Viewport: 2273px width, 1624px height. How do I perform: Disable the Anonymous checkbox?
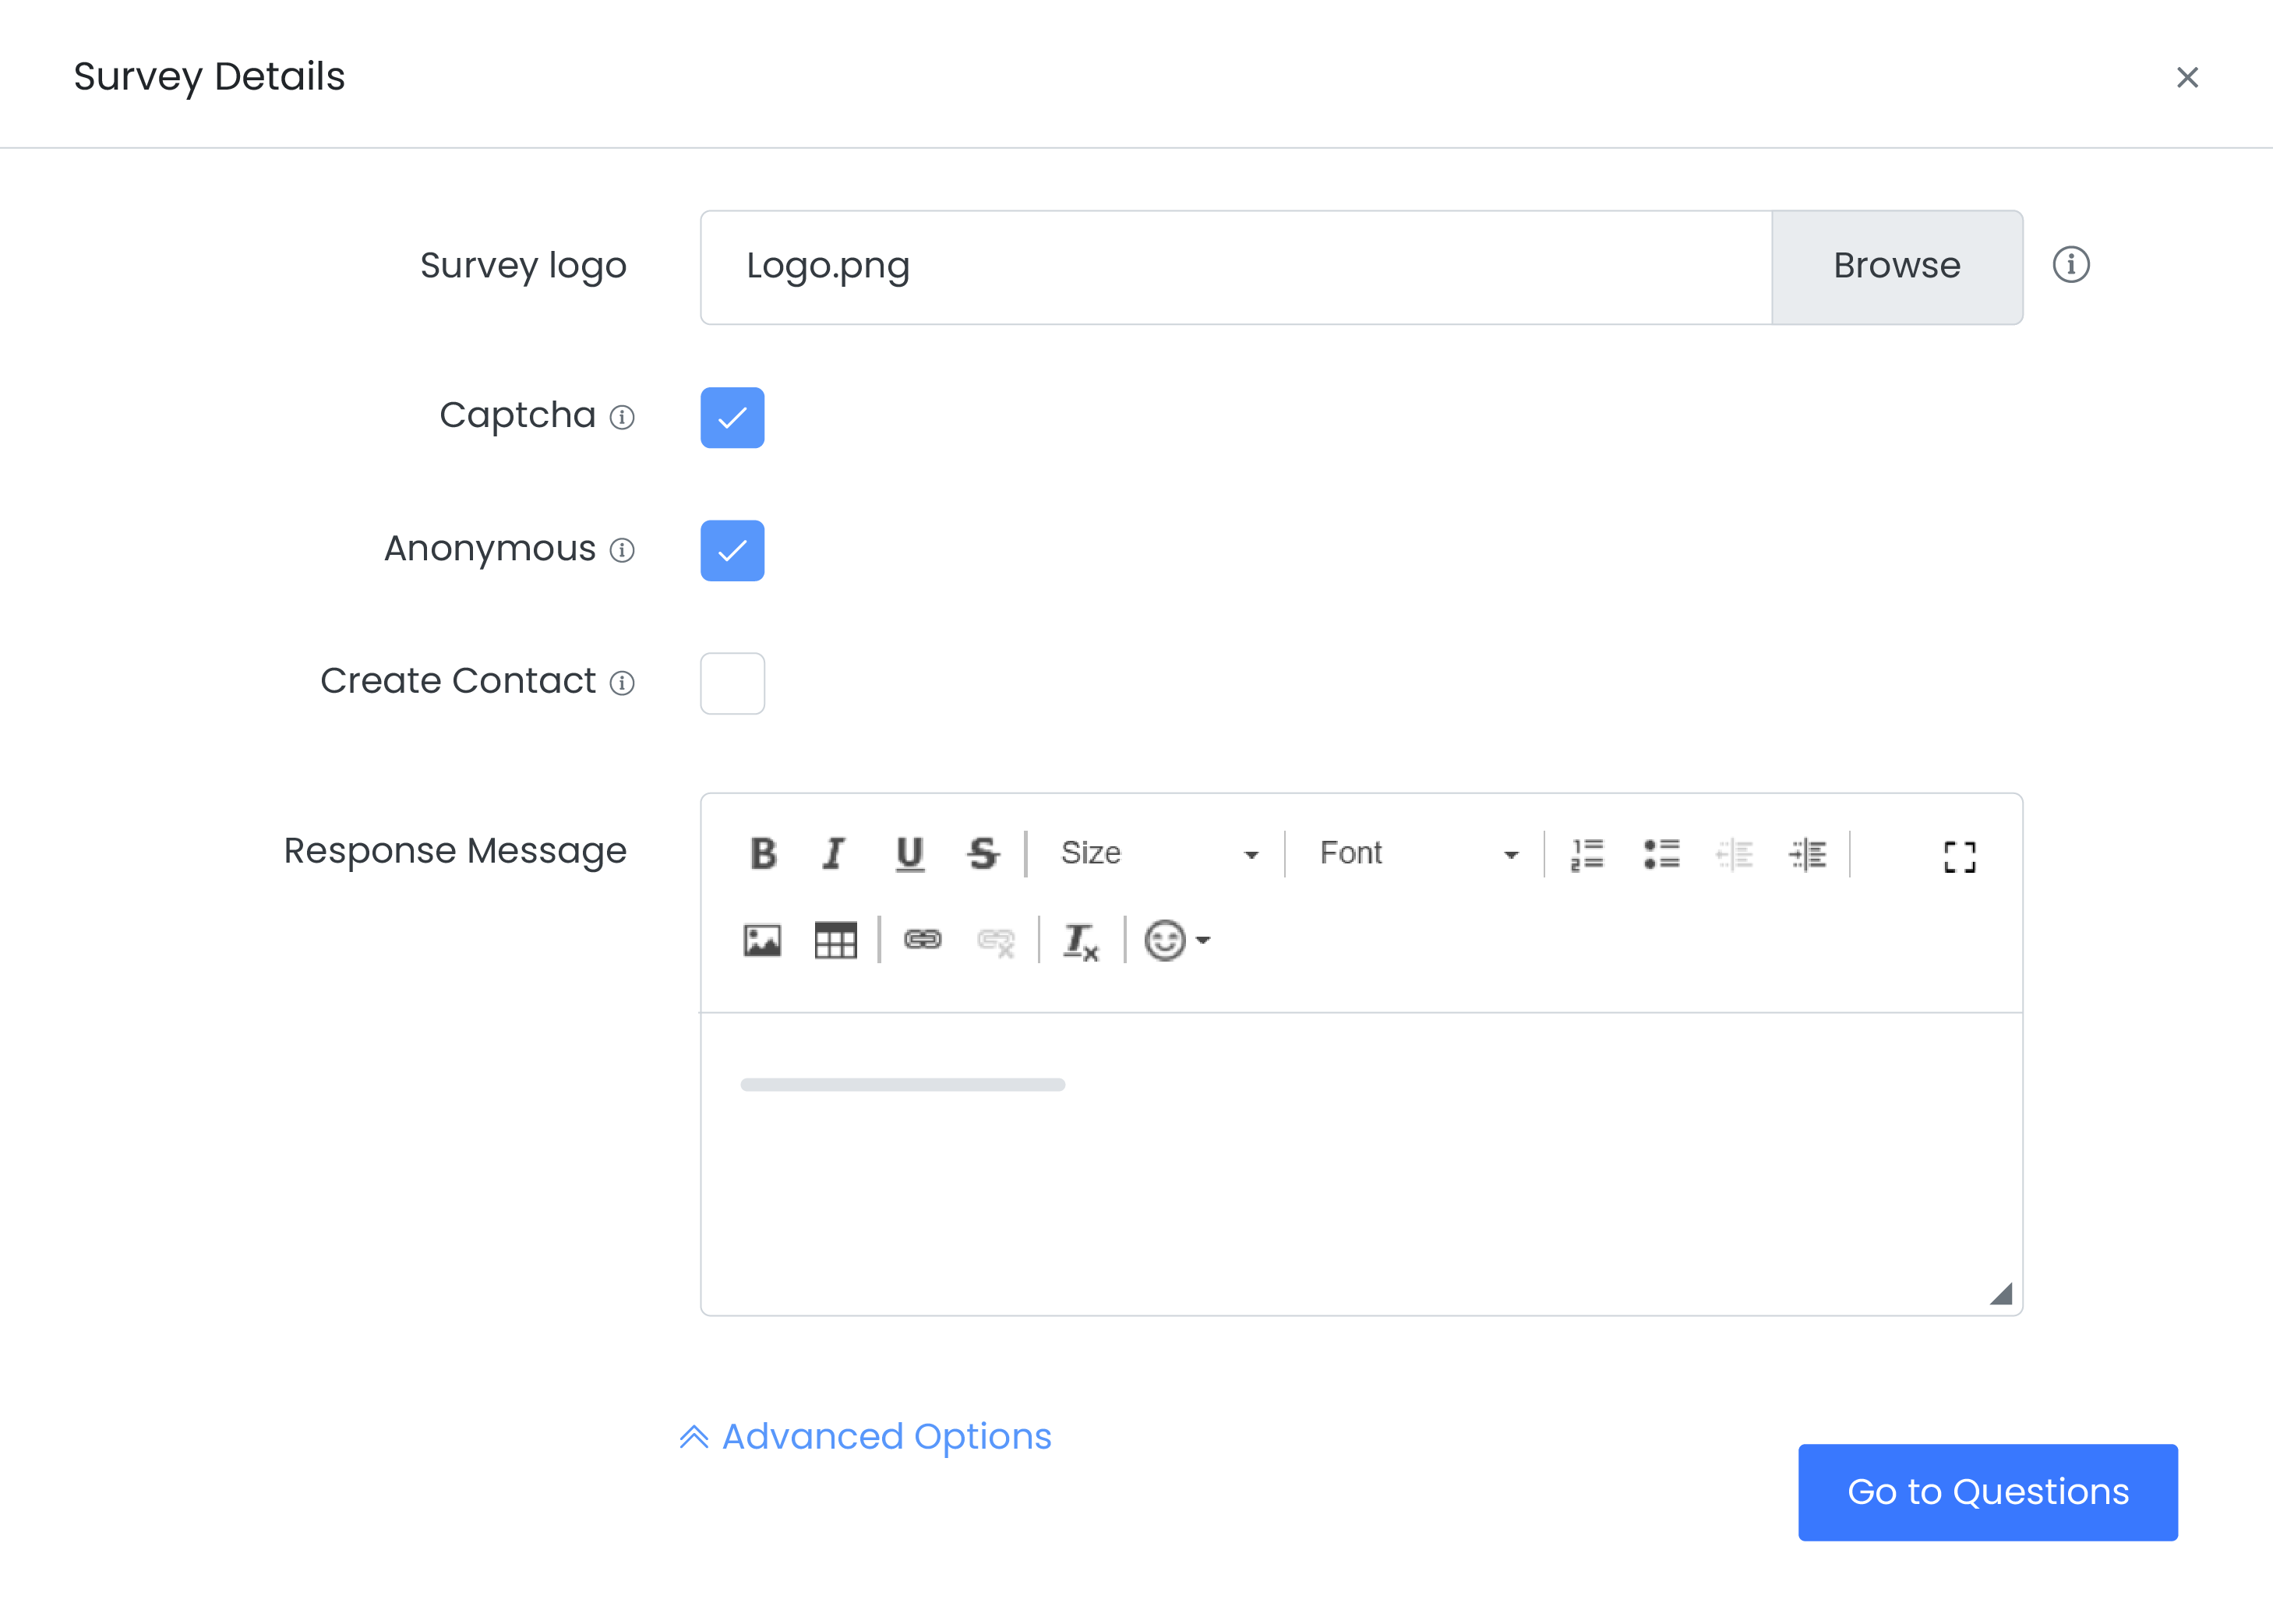[x=732, y=550]
